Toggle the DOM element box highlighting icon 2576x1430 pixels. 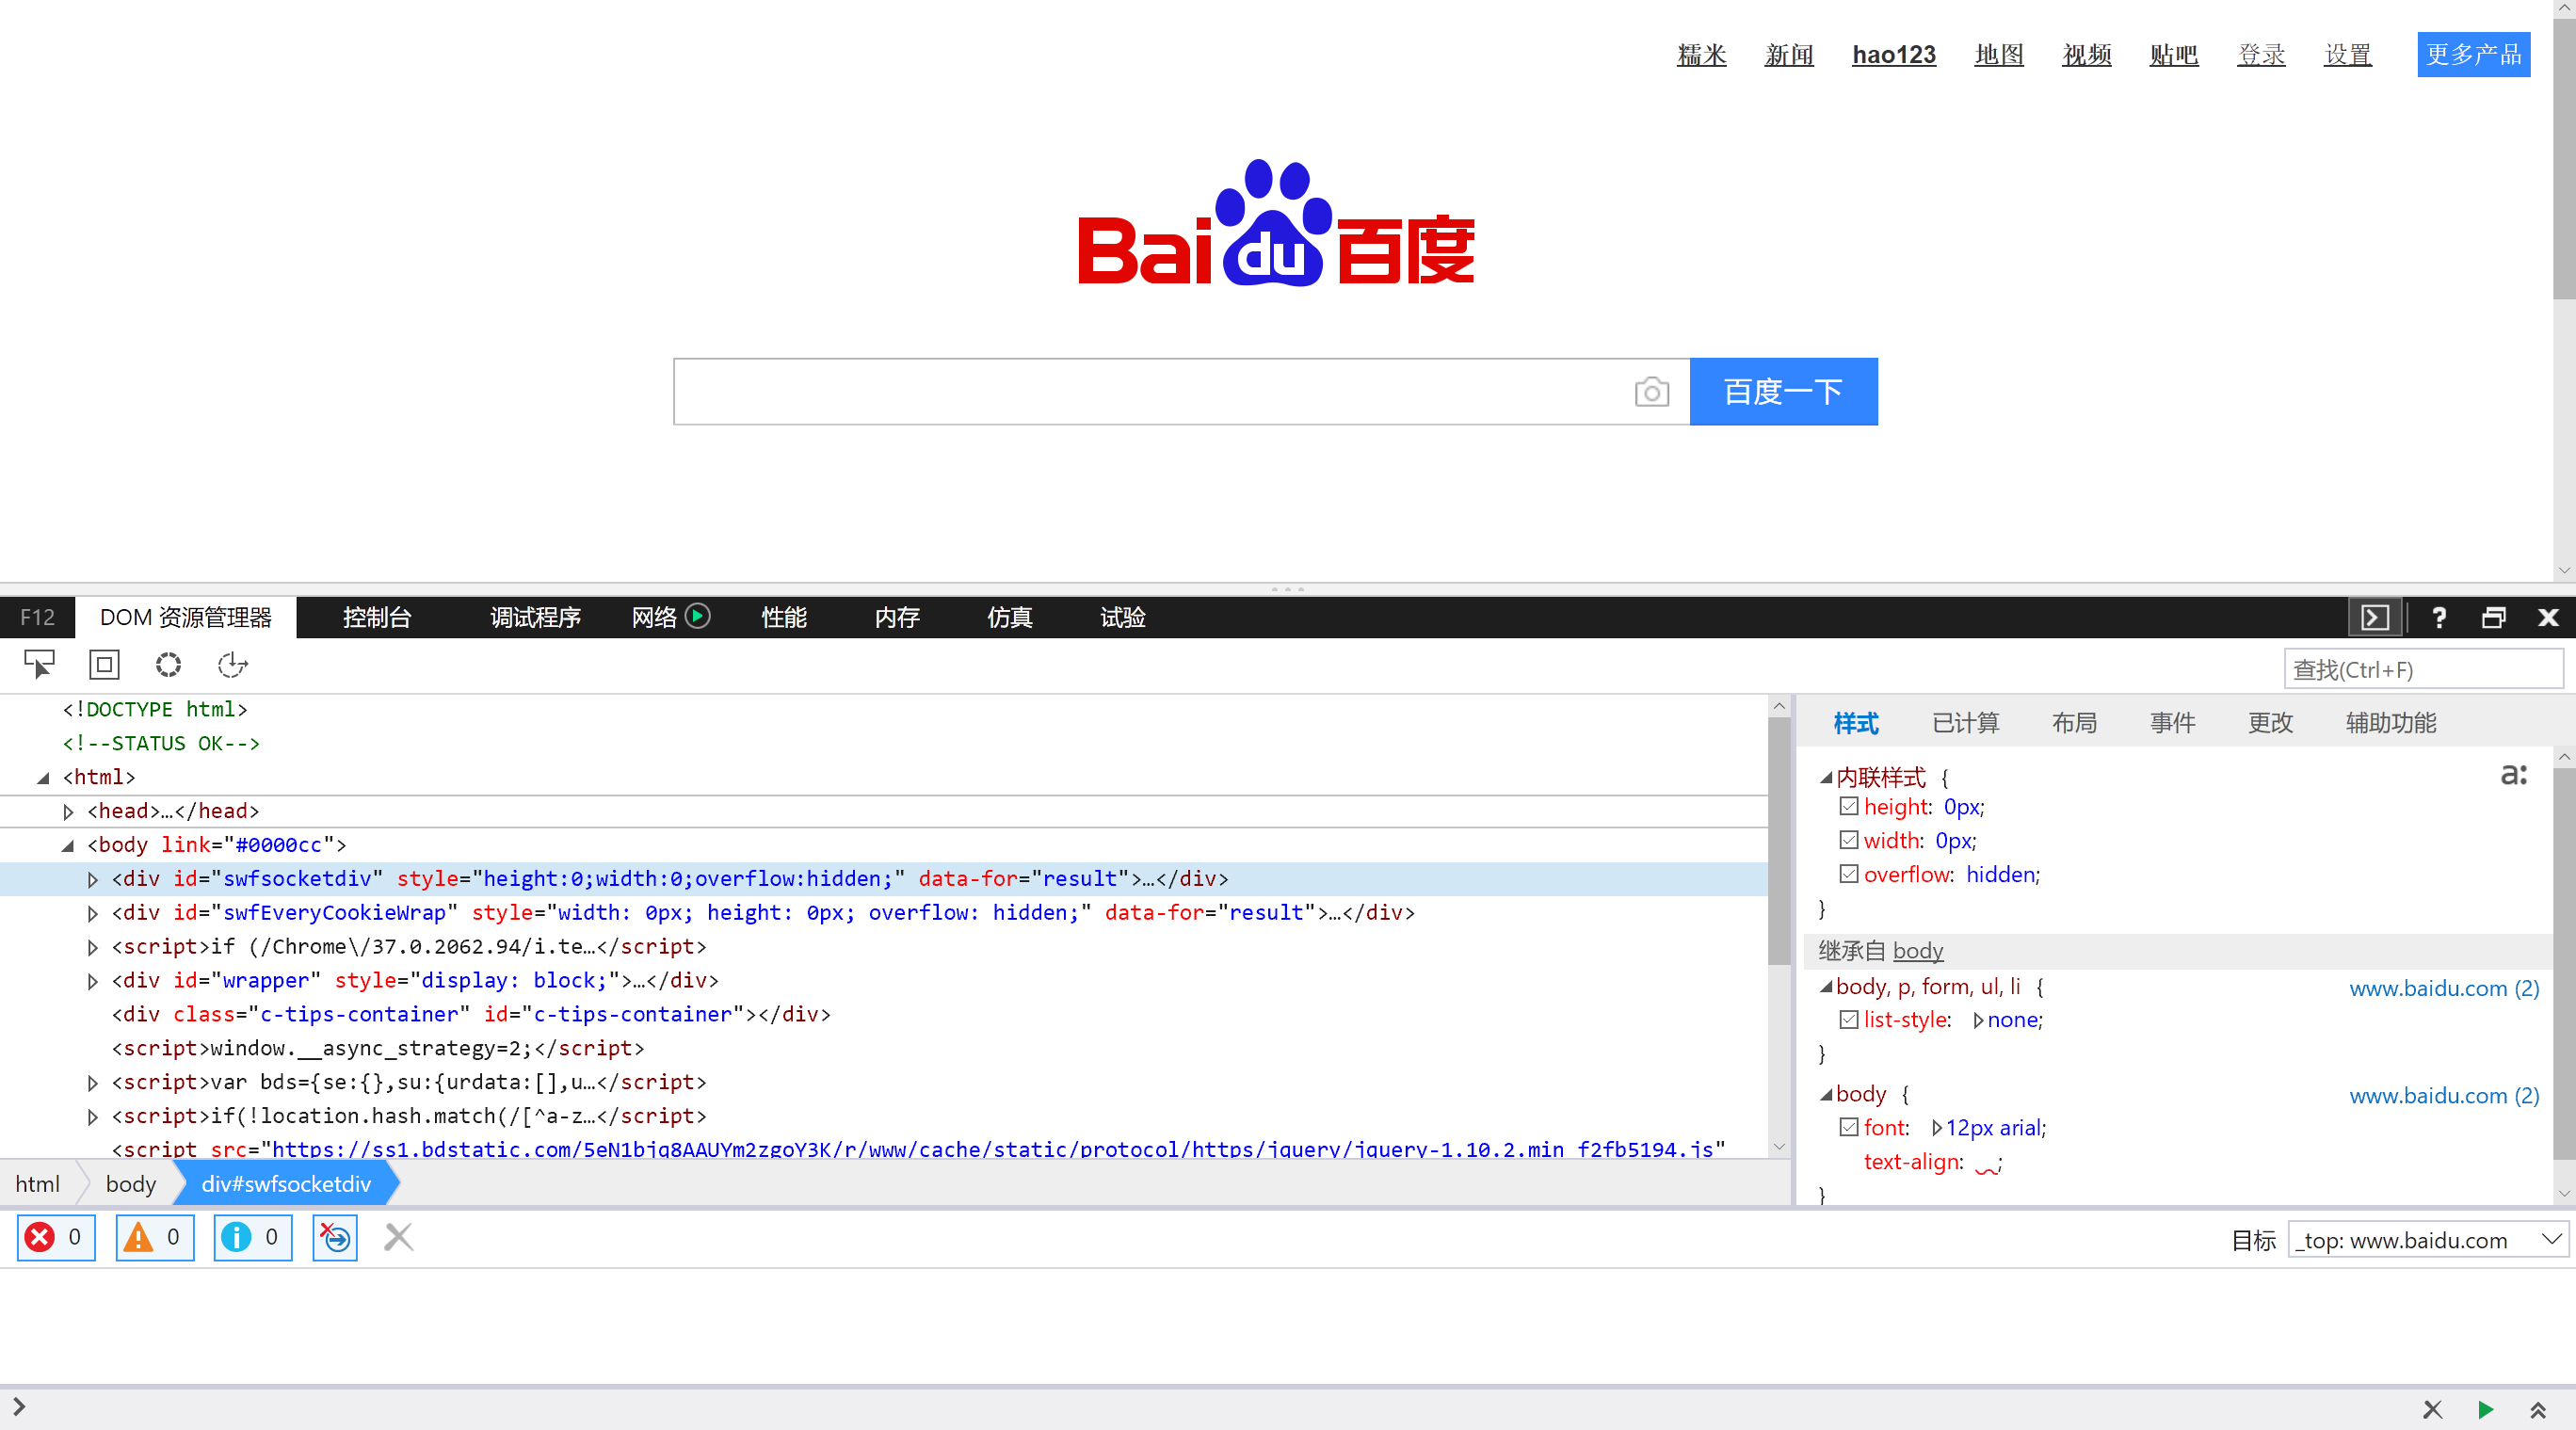pos(104,665)
